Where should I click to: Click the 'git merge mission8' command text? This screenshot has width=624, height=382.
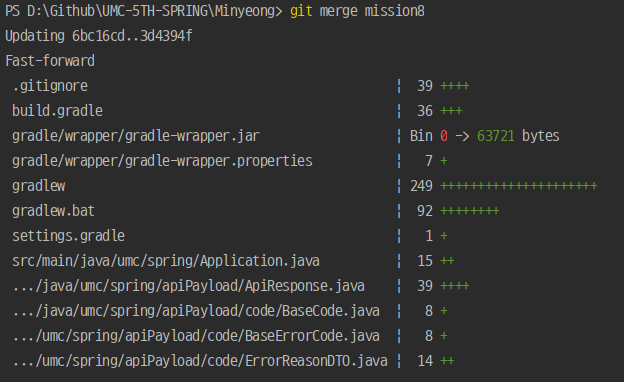[357, 11]
